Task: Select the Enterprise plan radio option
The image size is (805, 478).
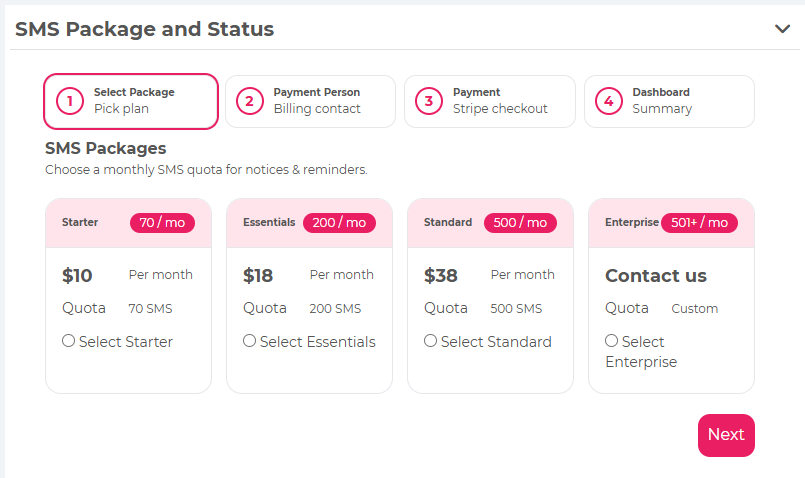Action: pos(612,341)
